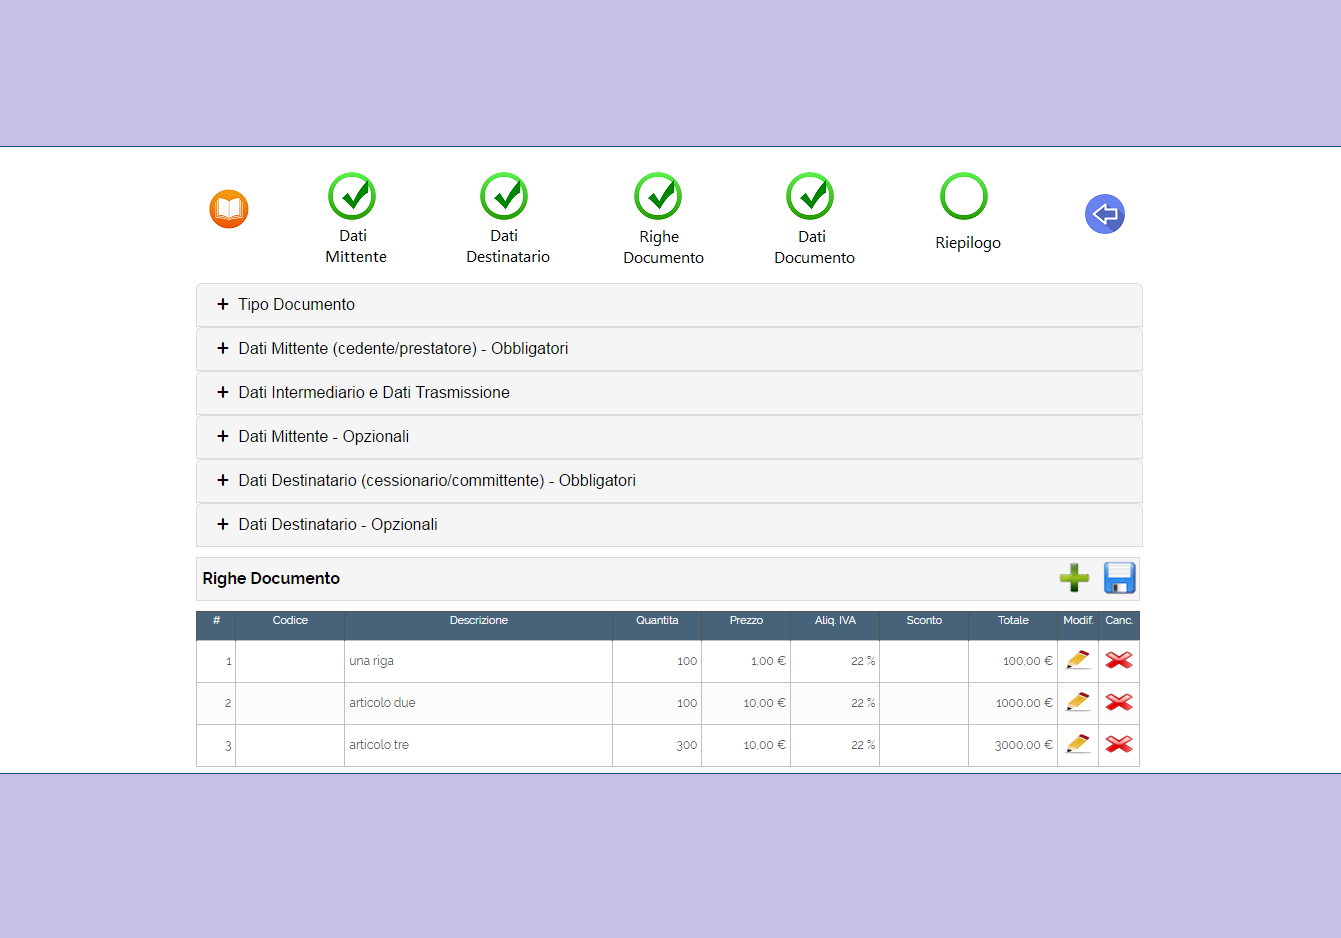Click the Sconto column header
This screenshot has height=938, width=1341.
click(924, 625)
